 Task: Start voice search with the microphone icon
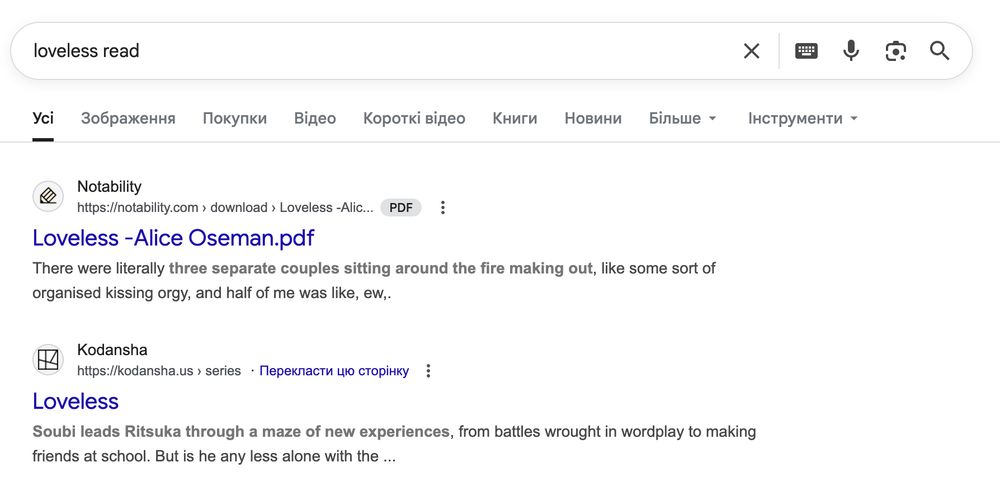851,51
